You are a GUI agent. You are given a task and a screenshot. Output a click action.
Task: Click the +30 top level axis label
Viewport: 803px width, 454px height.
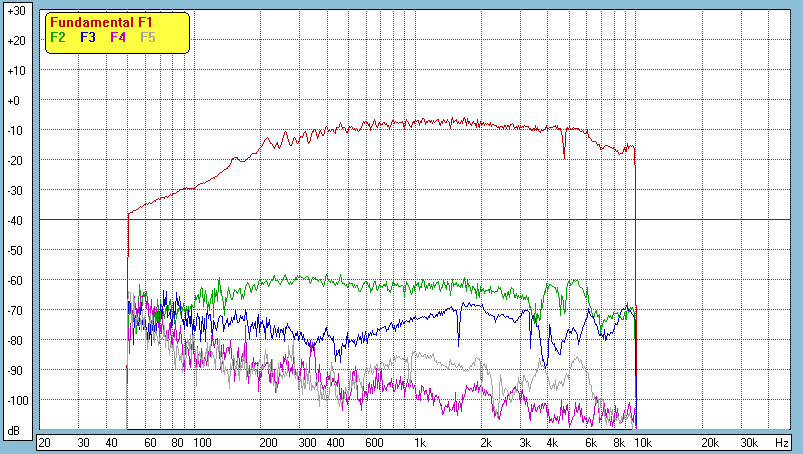click(15, 11)
